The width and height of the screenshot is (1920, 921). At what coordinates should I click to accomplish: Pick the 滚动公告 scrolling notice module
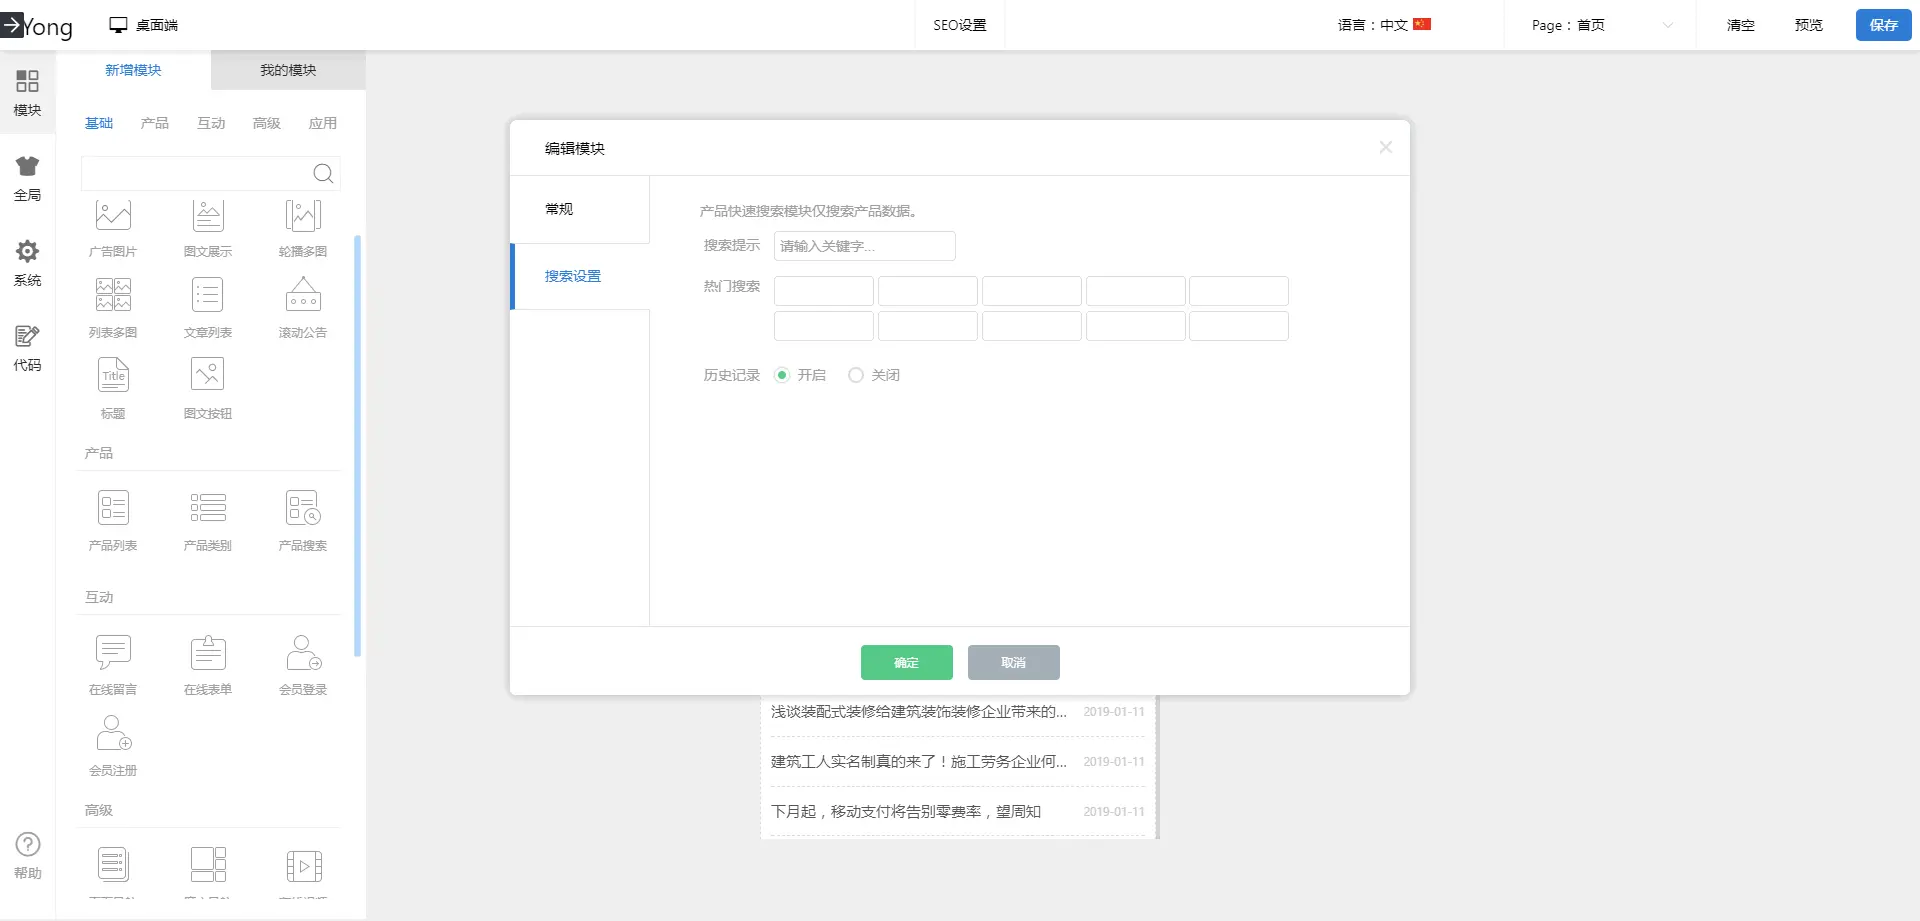pyautogui.click(x=302, y=297)
